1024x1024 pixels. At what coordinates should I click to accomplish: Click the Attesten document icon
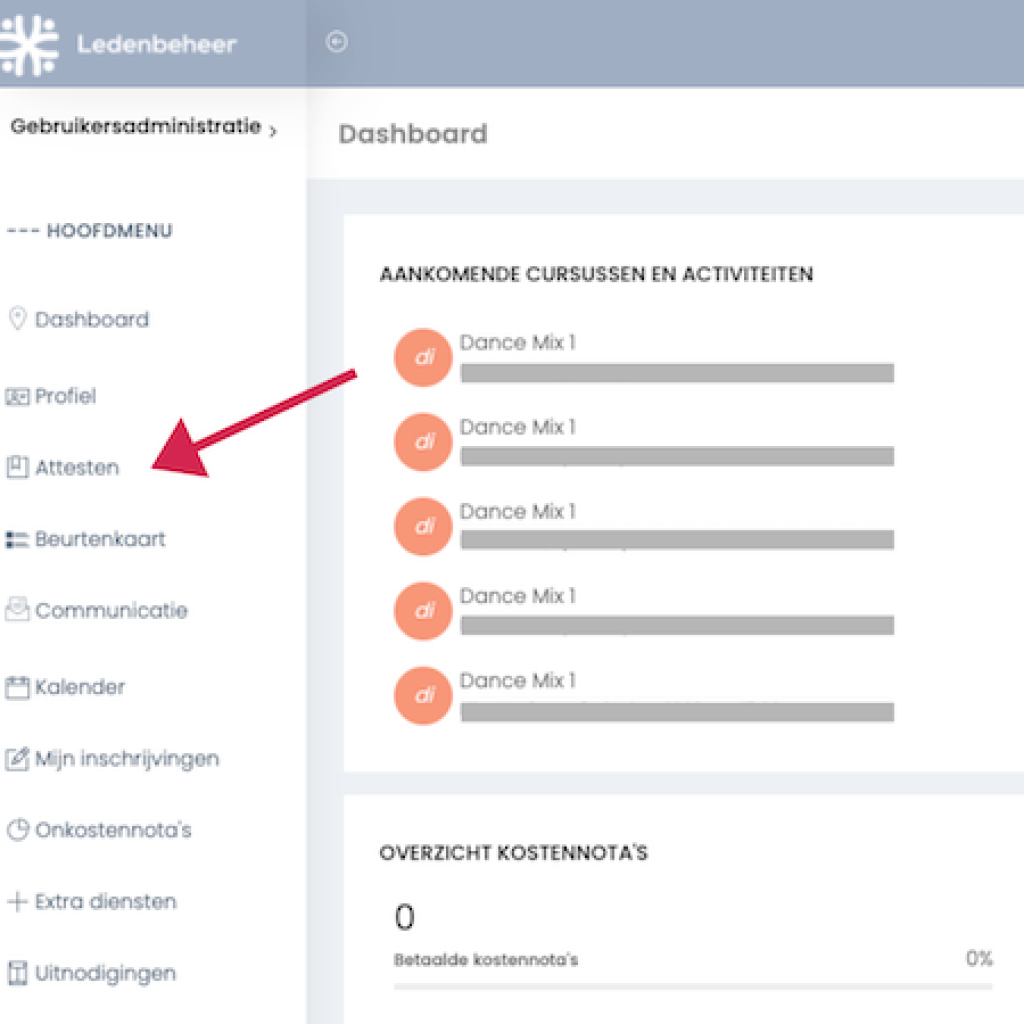point(17,467)
